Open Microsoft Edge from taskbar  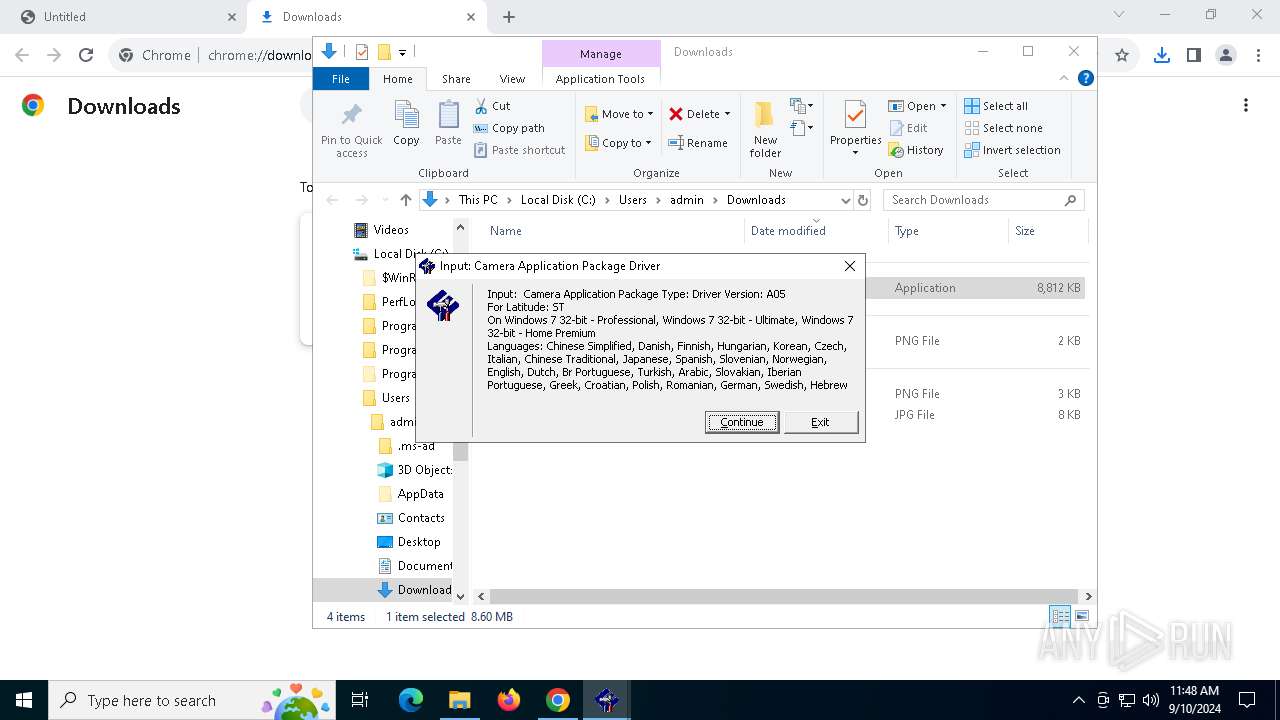click(411, 700)
